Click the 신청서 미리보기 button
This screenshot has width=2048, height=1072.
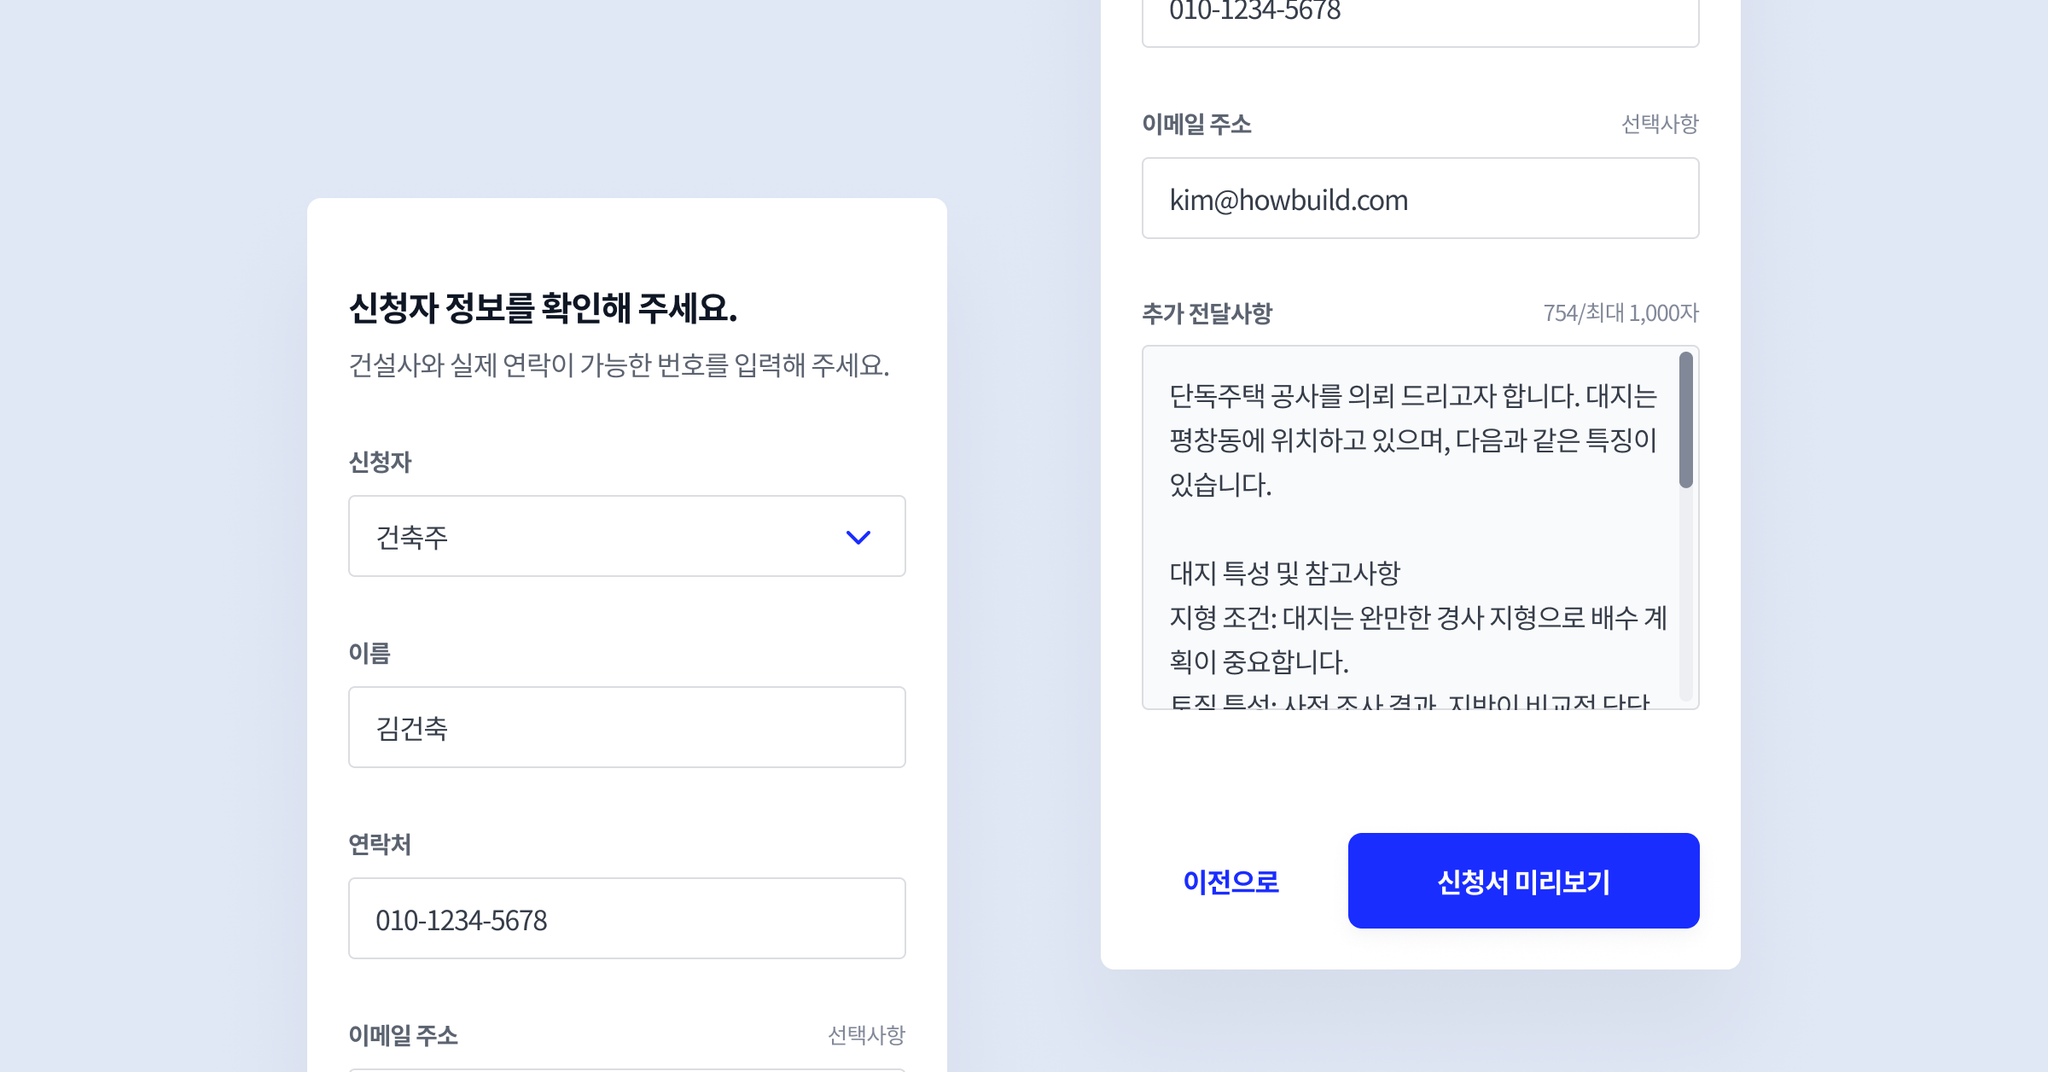point(1524,881)
